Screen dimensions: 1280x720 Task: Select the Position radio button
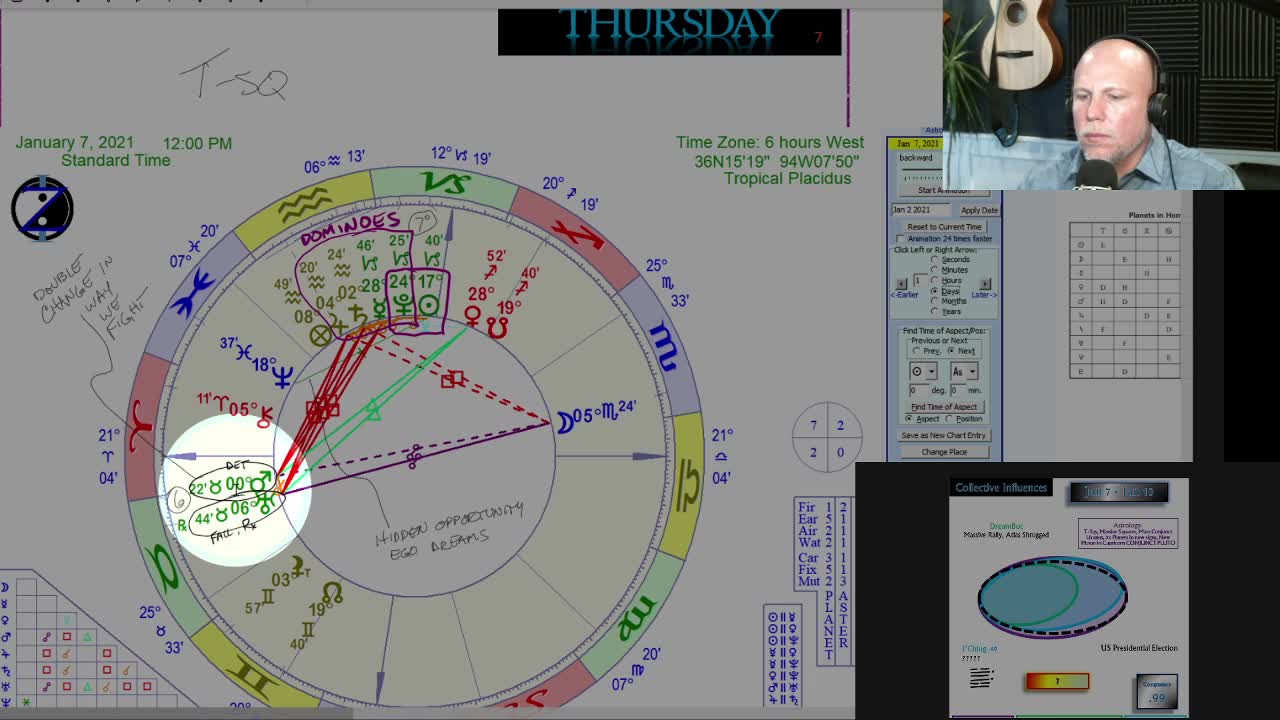(949, 419)
